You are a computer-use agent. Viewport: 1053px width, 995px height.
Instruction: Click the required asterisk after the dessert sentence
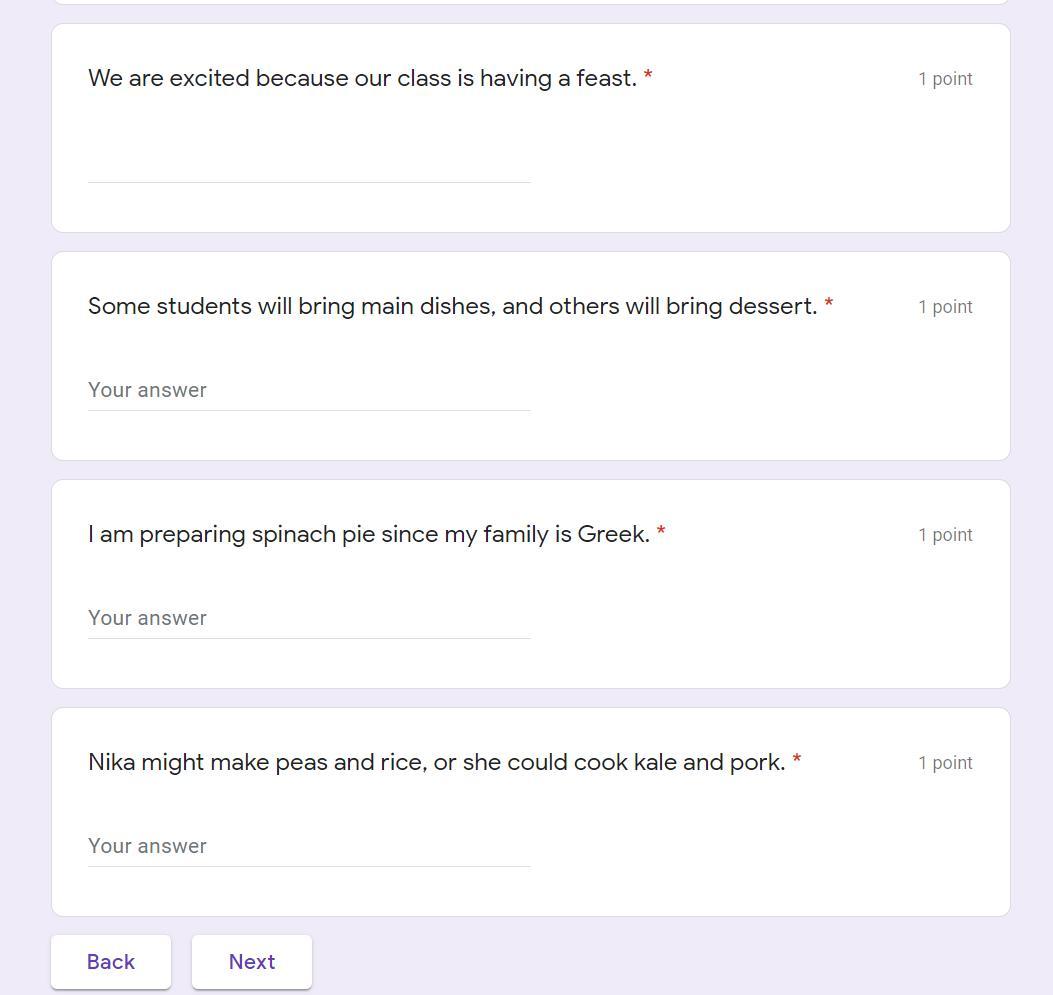point(829,304)
